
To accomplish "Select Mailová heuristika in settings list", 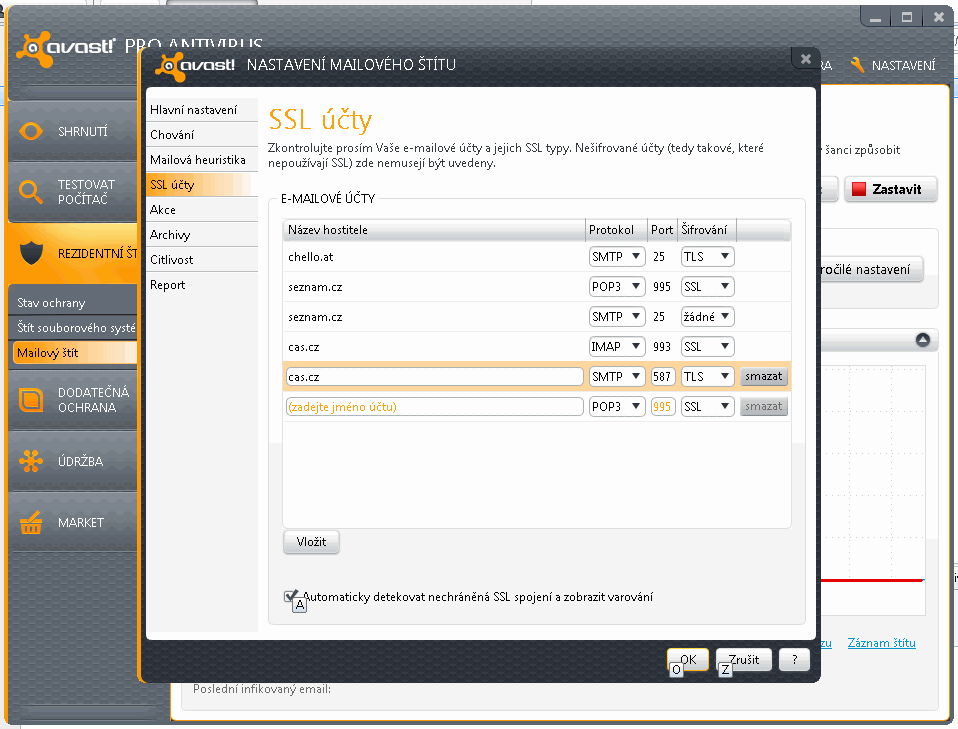I will click(x=198, y=160).
